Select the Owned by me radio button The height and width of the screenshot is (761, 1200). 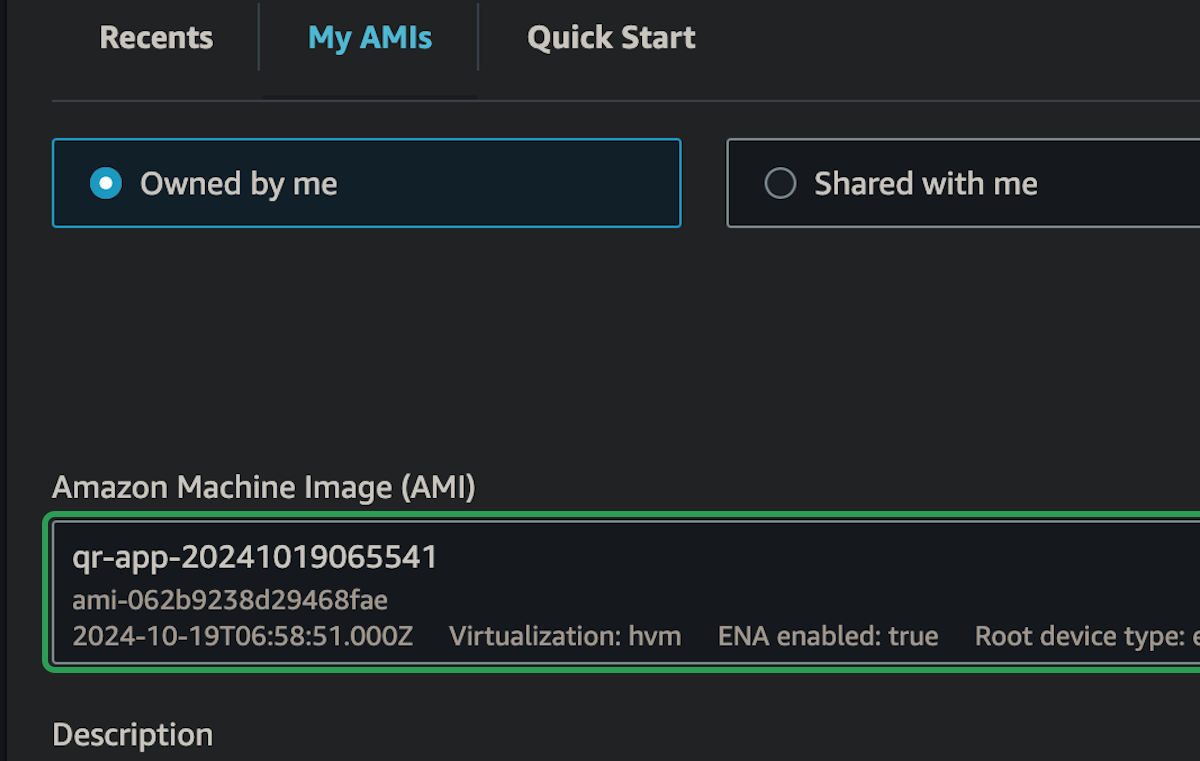point(106,183)
